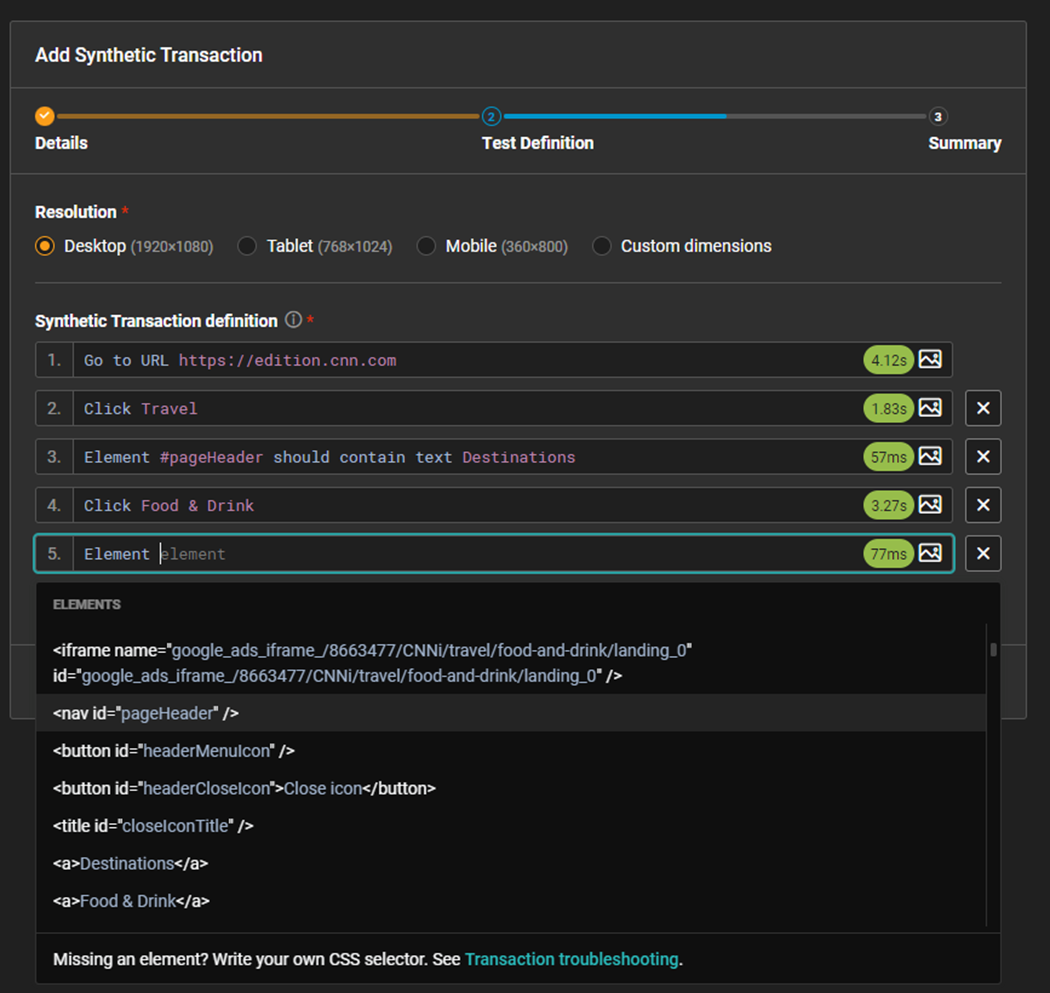Delete step 5 with the X button

click(x=983, y=553)
